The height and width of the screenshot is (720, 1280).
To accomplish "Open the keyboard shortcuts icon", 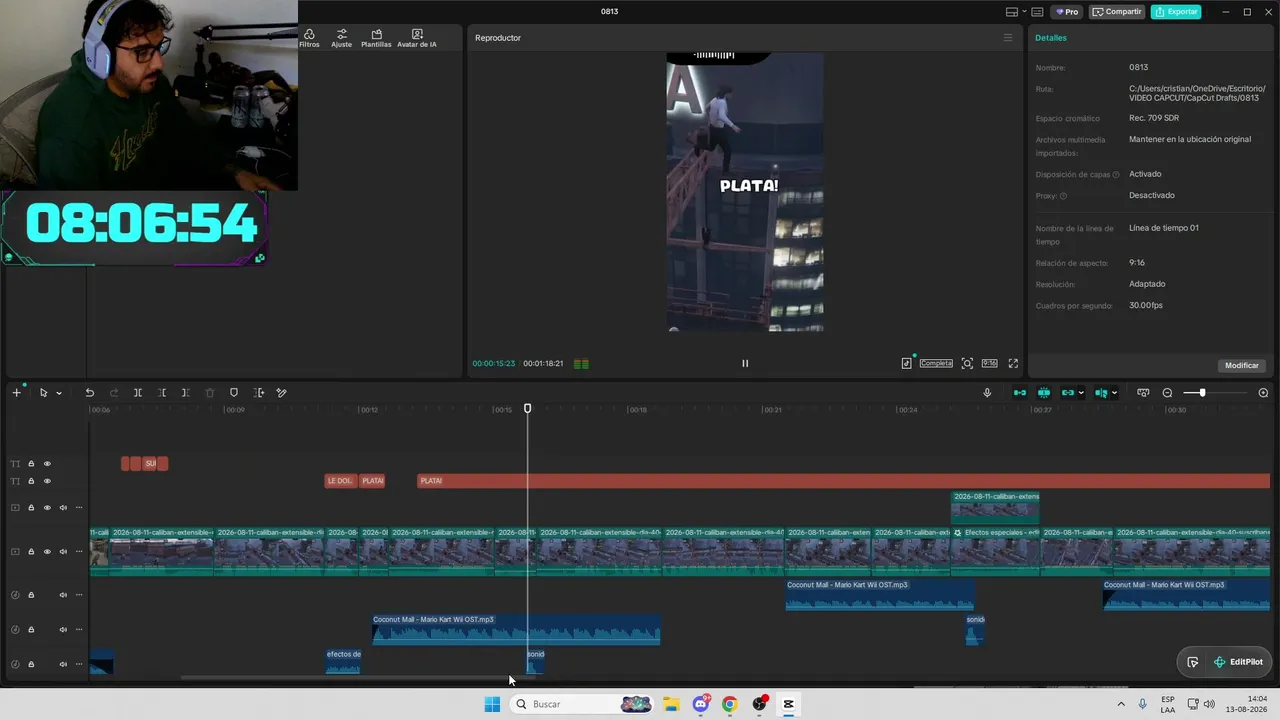I will (1037, 12).
